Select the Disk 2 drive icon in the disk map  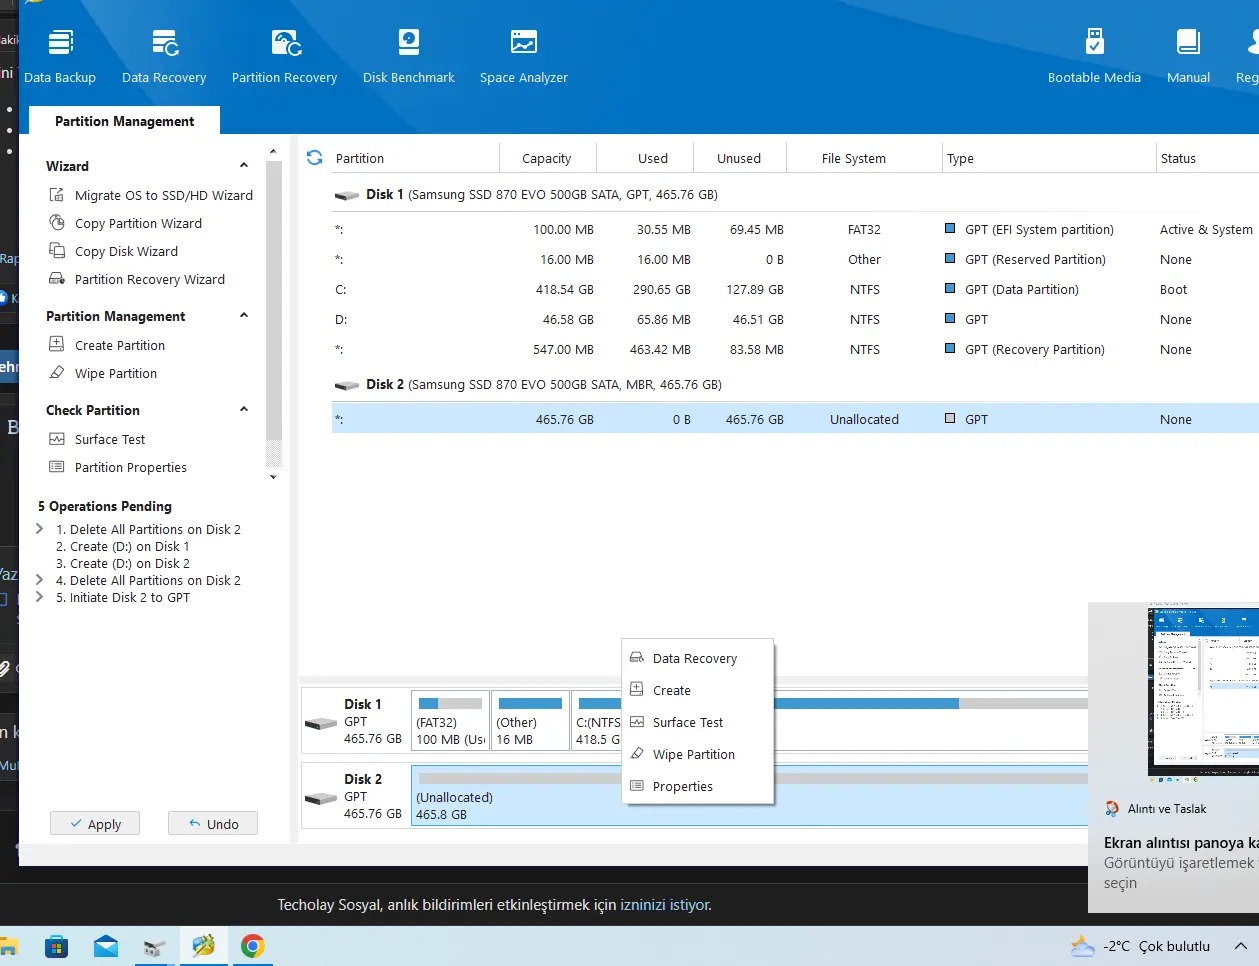click(x=321, y=798)
